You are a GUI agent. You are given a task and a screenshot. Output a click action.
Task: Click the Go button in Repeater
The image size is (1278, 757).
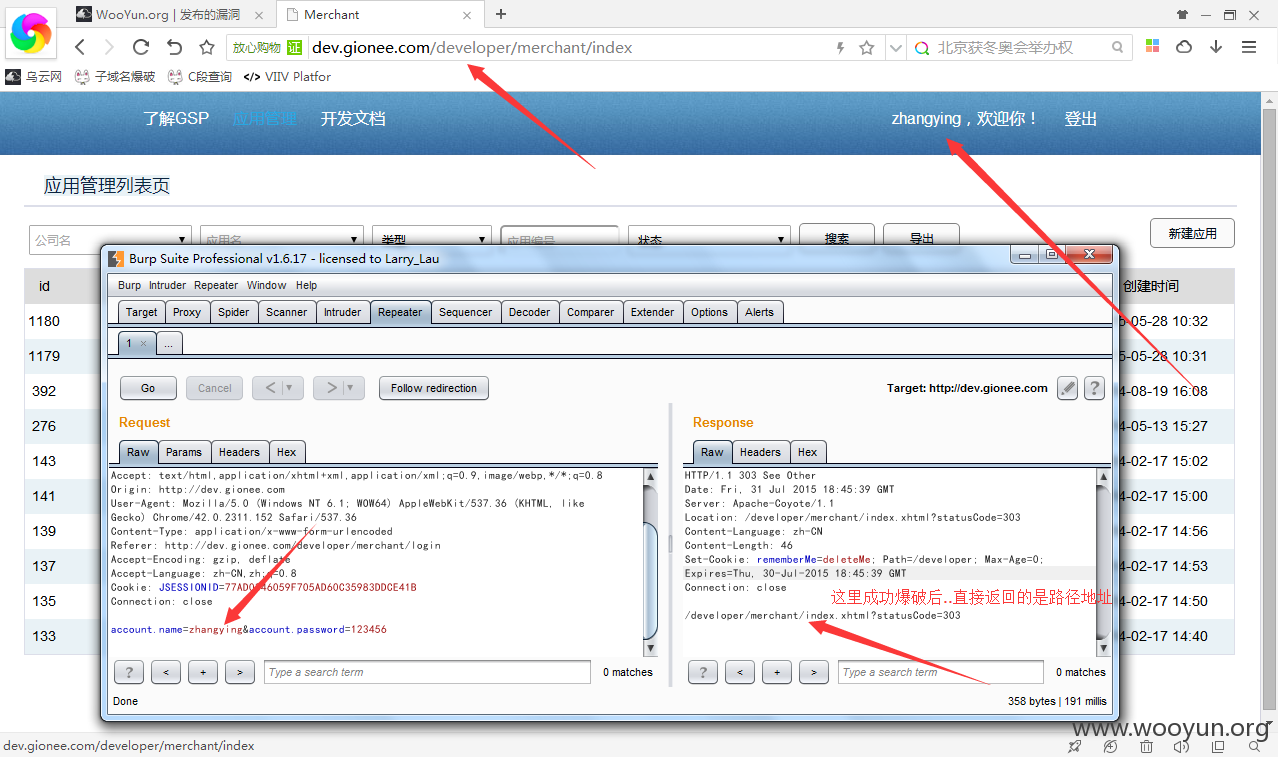pyautogui.click(x=148, y=388)
